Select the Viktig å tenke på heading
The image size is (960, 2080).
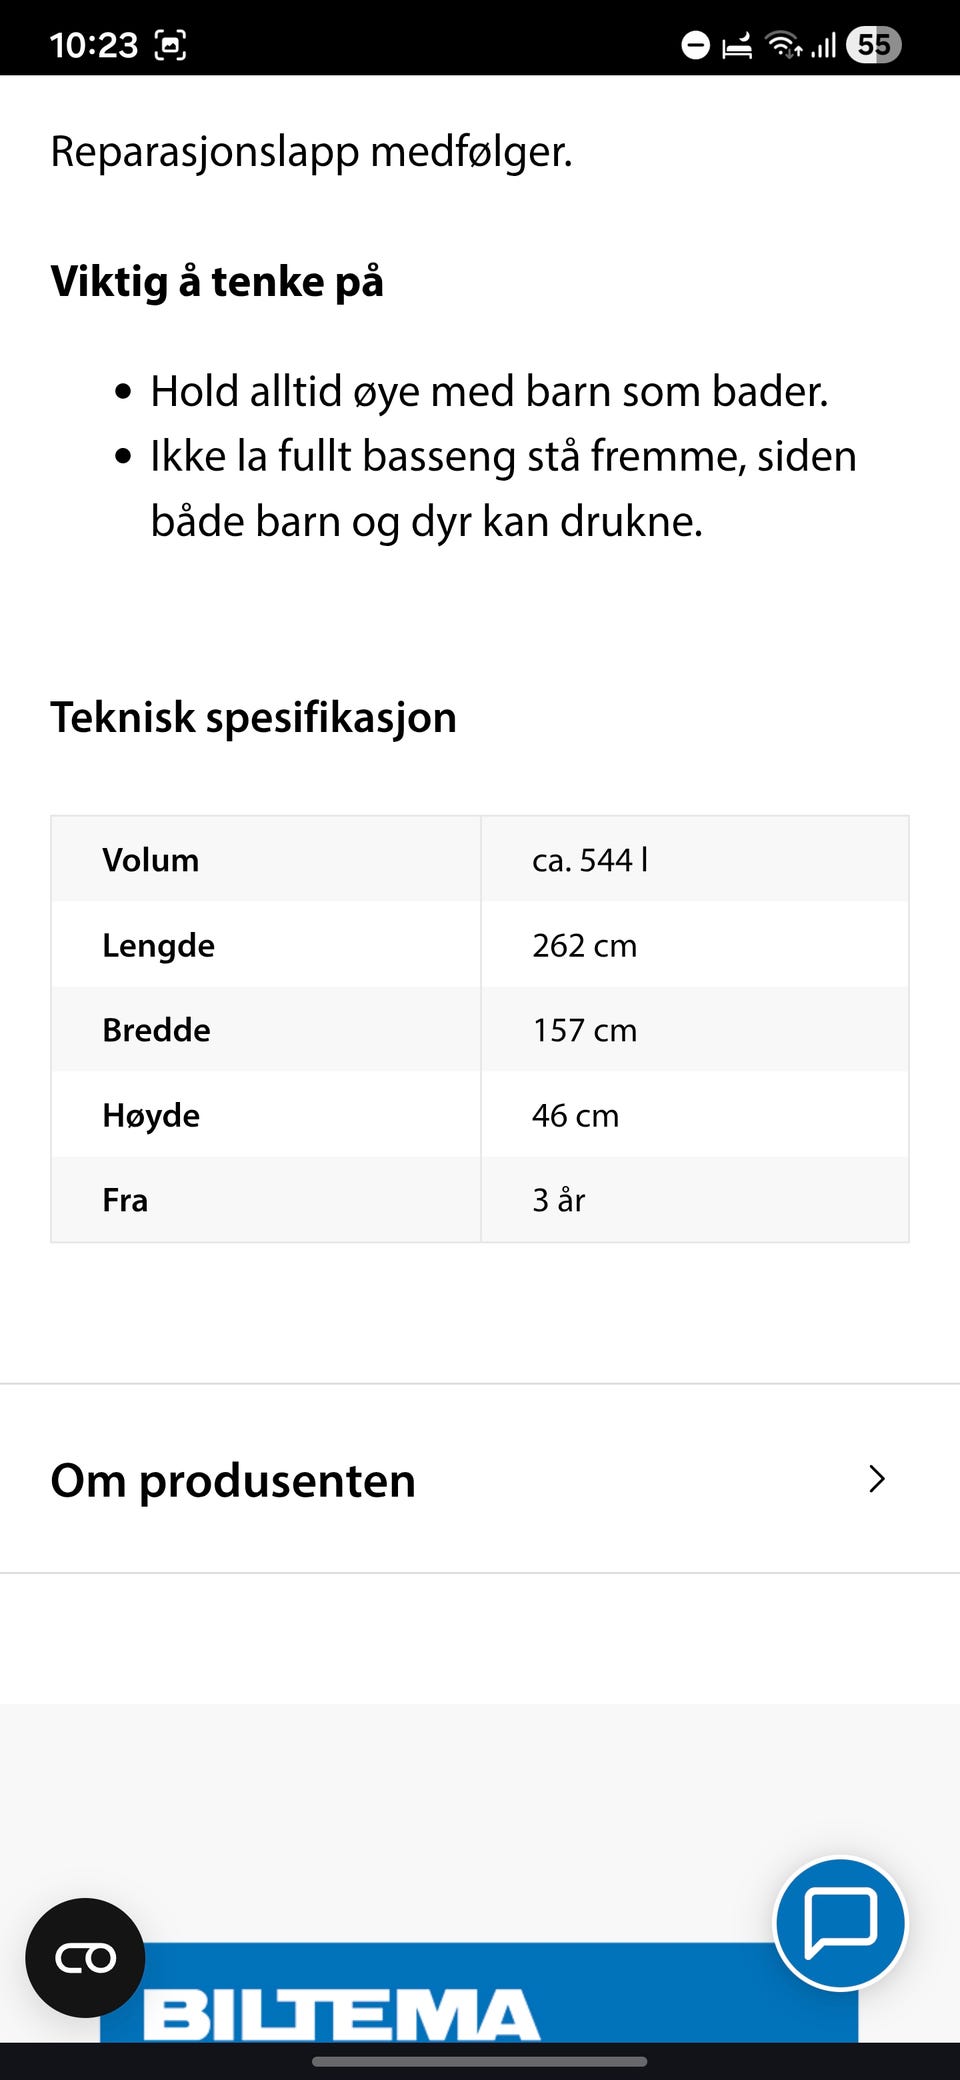click(x=217, y=282)
